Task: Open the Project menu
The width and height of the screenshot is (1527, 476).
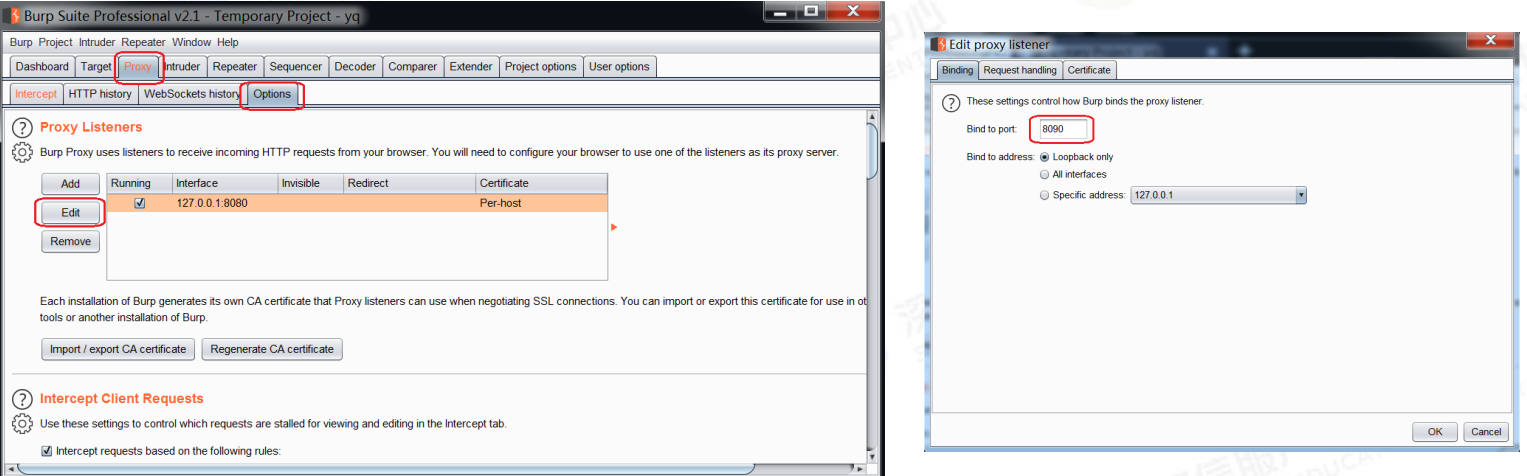Action: [x=56, y=42]
